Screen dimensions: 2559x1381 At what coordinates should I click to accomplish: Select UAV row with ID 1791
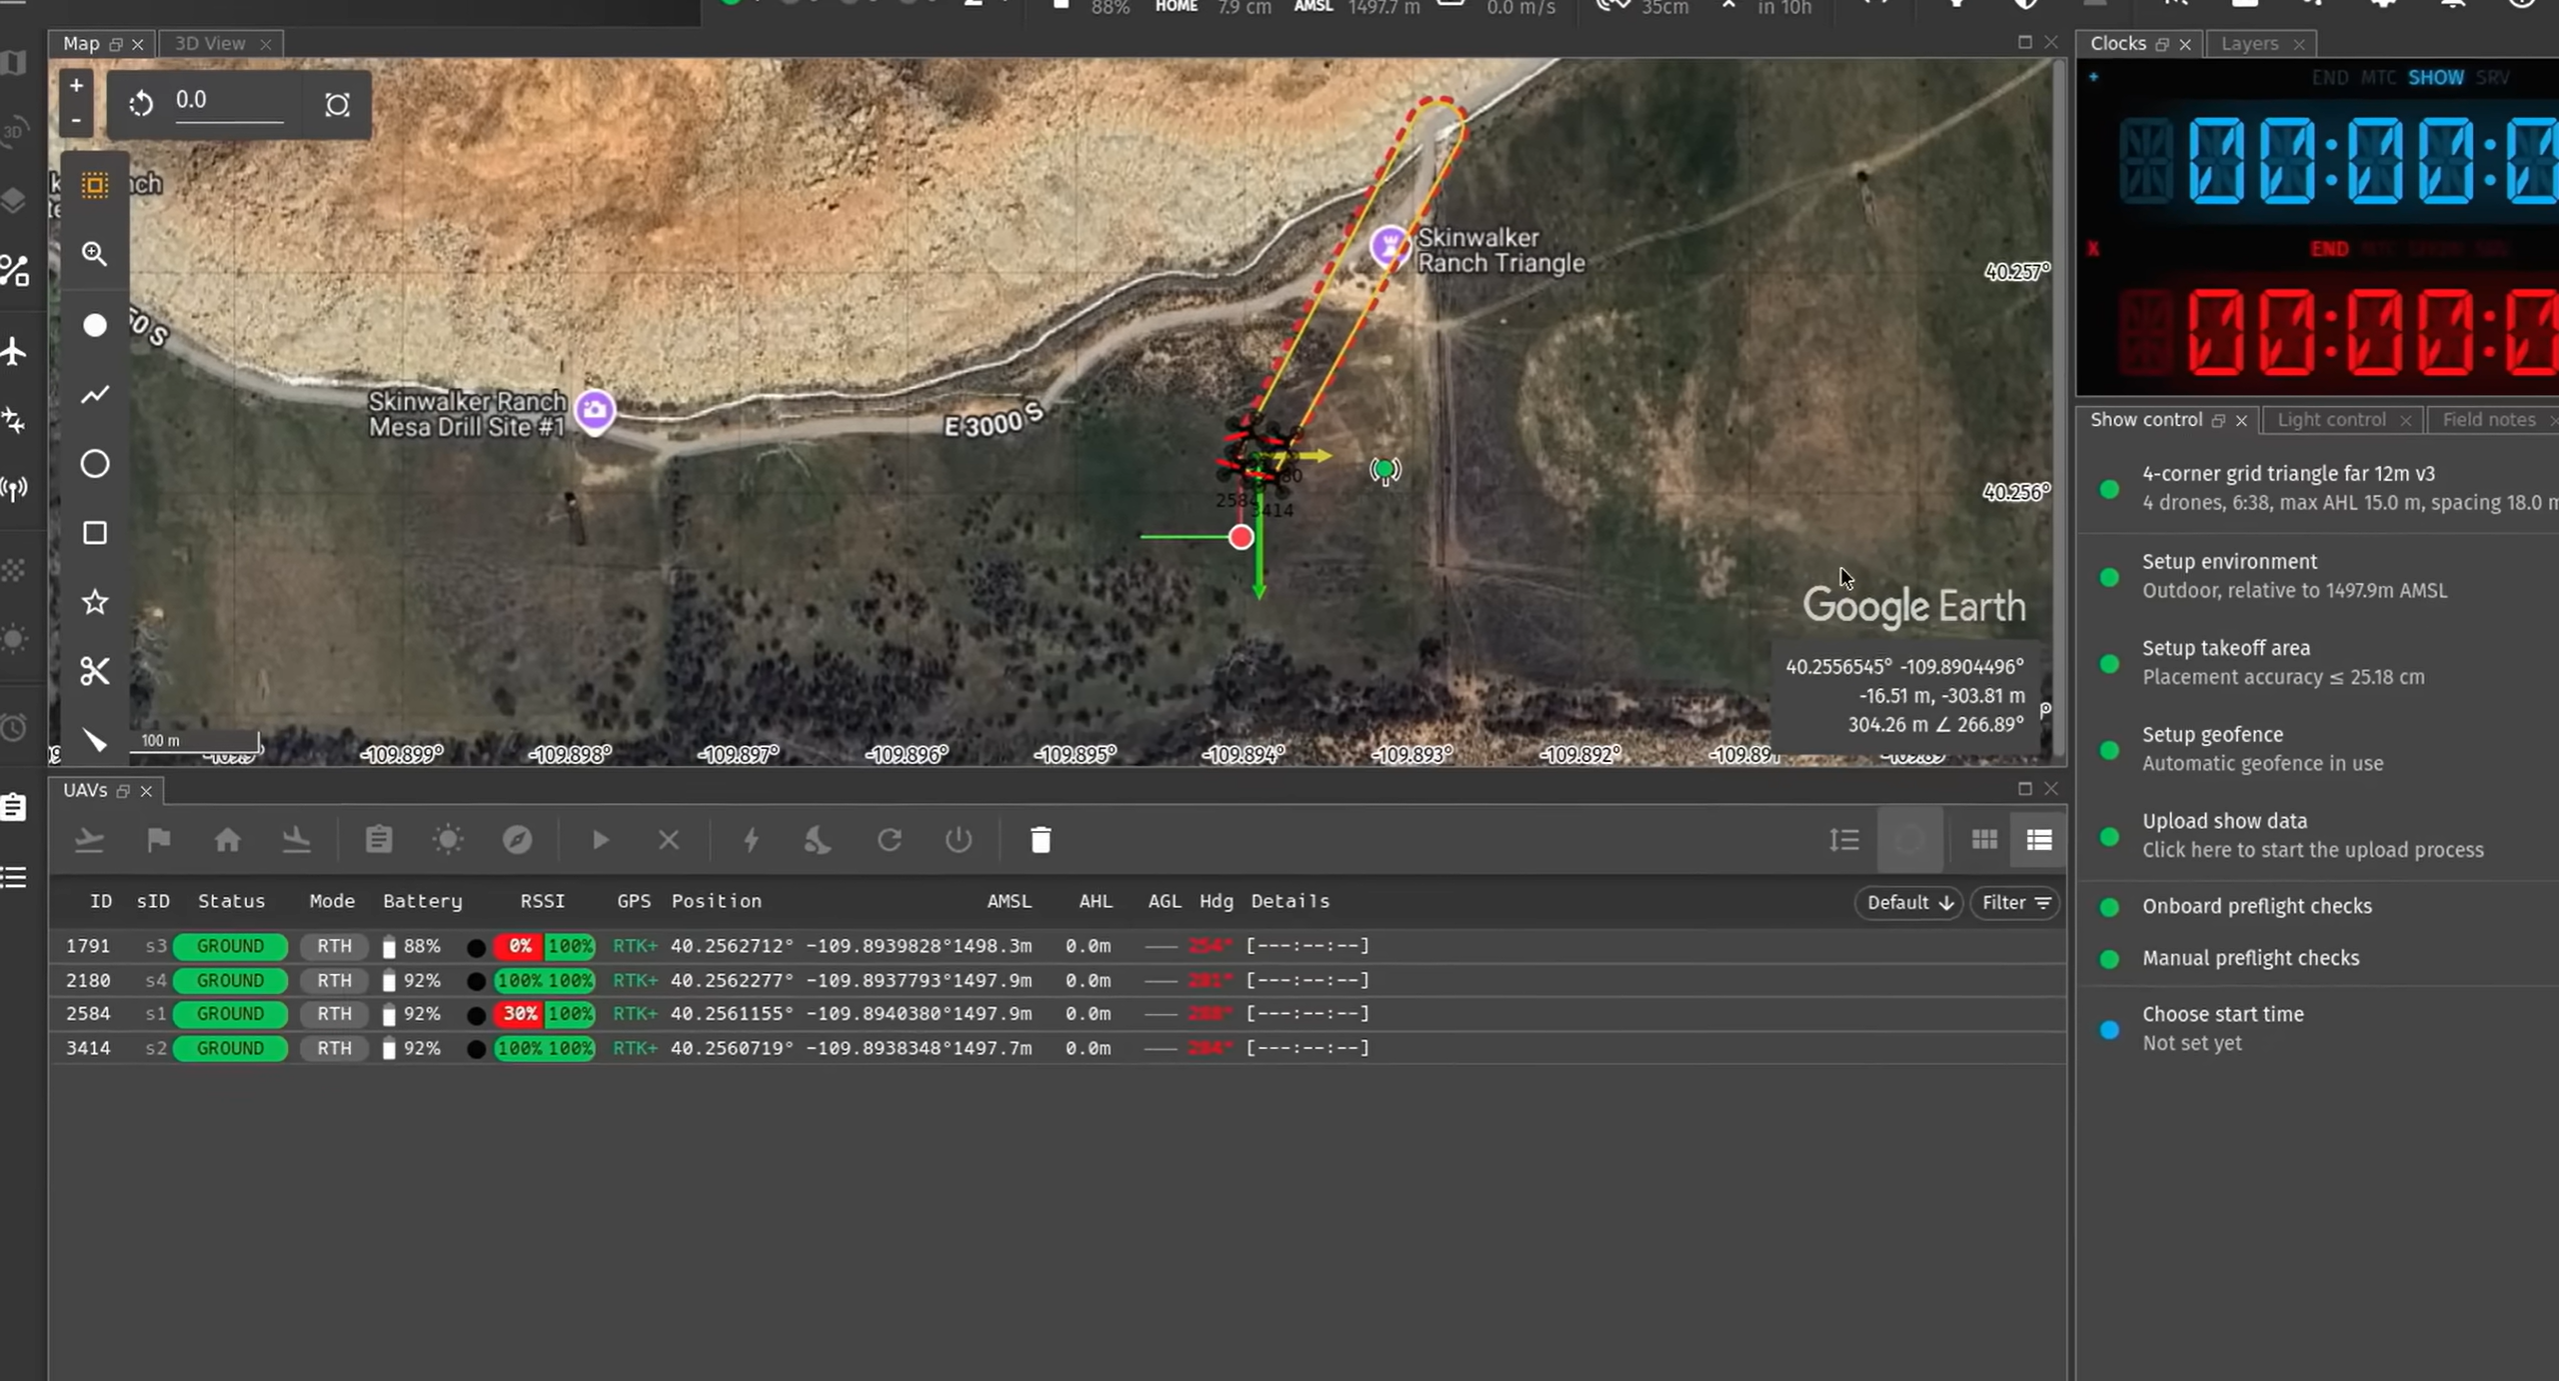(x=1057, y=946)
